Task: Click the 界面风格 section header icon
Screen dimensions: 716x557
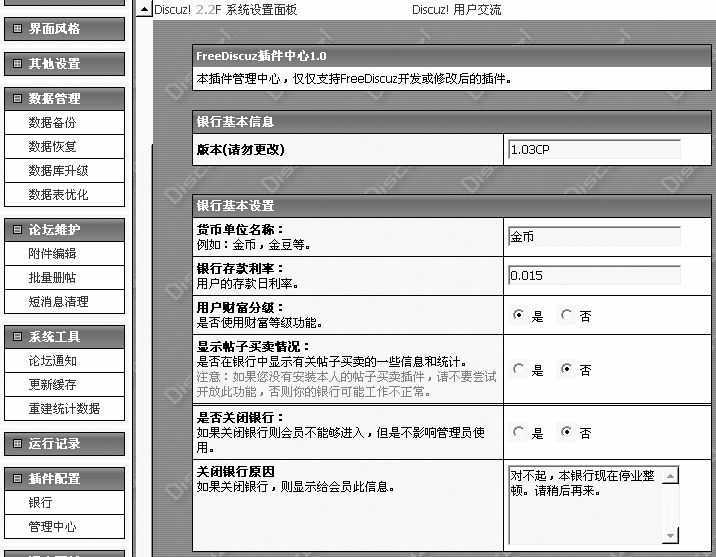Action: (x=17, y=29)
